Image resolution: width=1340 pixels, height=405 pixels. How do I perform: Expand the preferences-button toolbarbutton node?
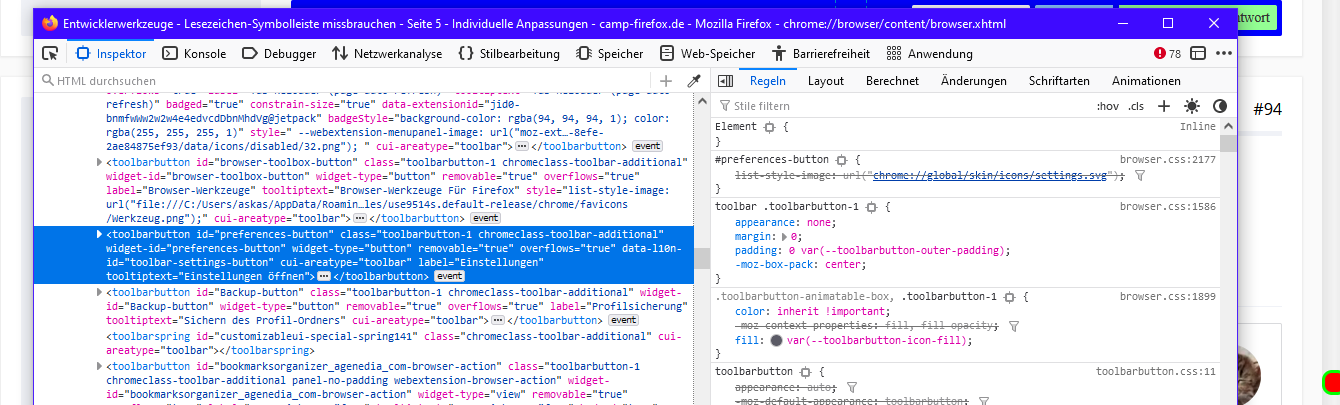[98, 234]
